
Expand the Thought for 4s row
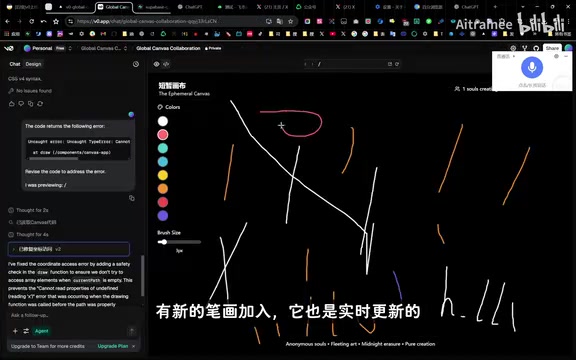[29, 234]
